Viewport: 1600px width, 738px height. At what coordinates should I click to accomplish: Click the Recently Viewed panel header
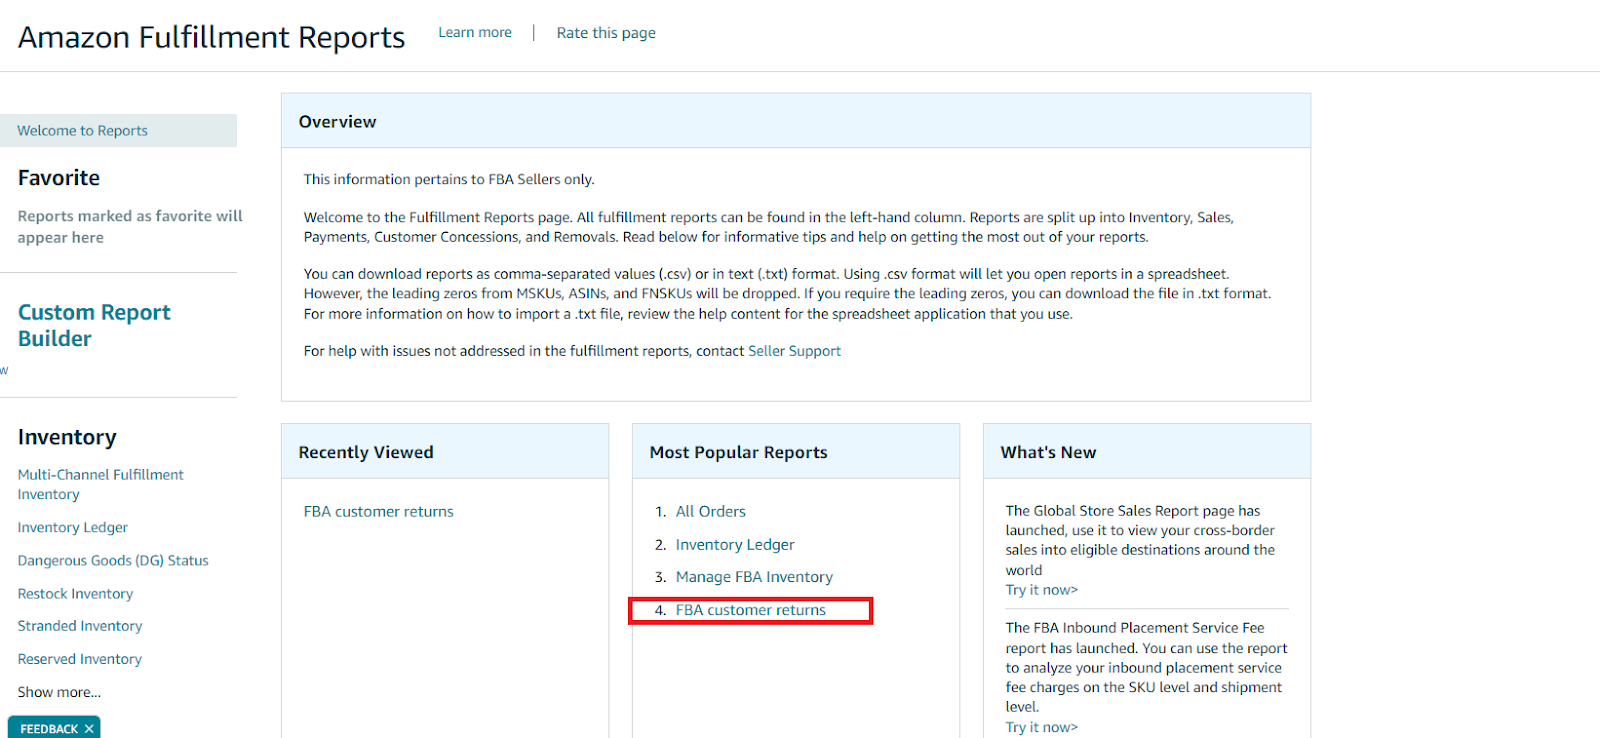click(x=445, y=452)
